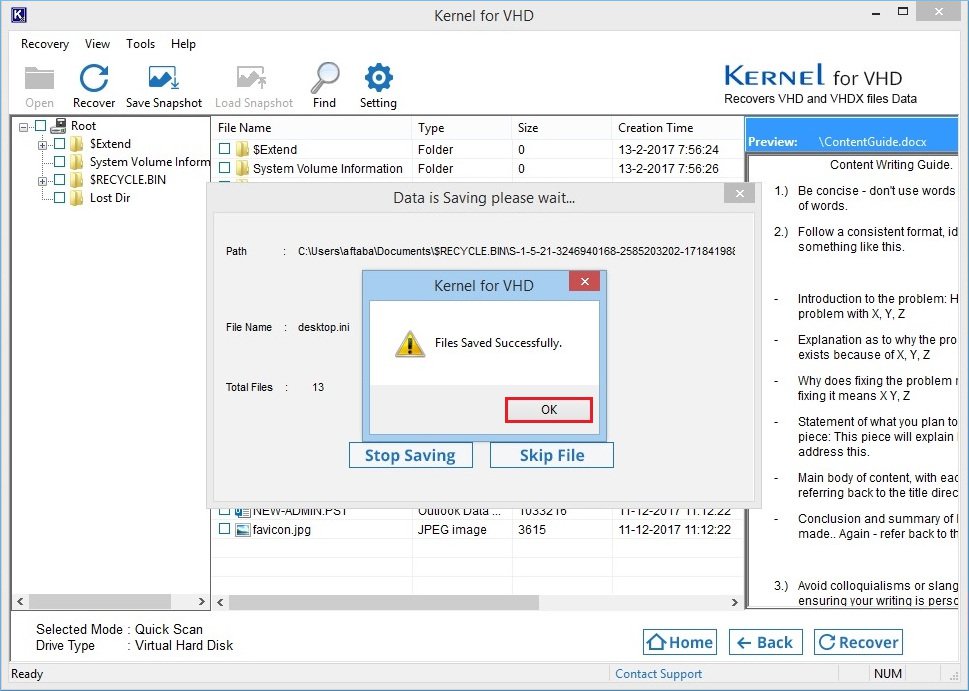The width and height of the screenshot is (969, 691).
Task: Tick the favicon.jpg checkbox
Action: (224, 529)
